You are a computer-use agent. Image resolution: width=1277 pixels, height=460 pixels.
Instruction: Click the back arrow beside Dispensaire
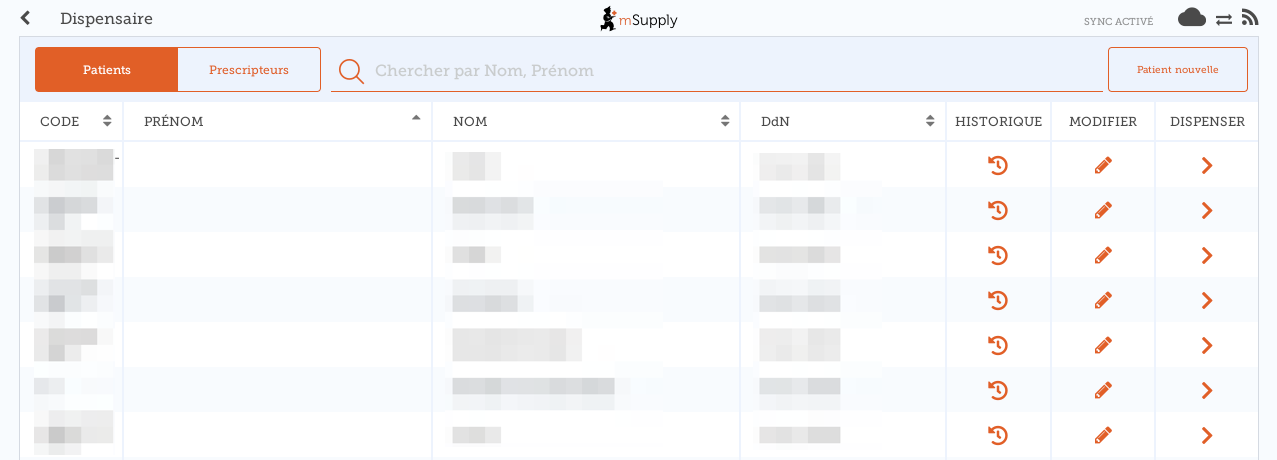26,19
